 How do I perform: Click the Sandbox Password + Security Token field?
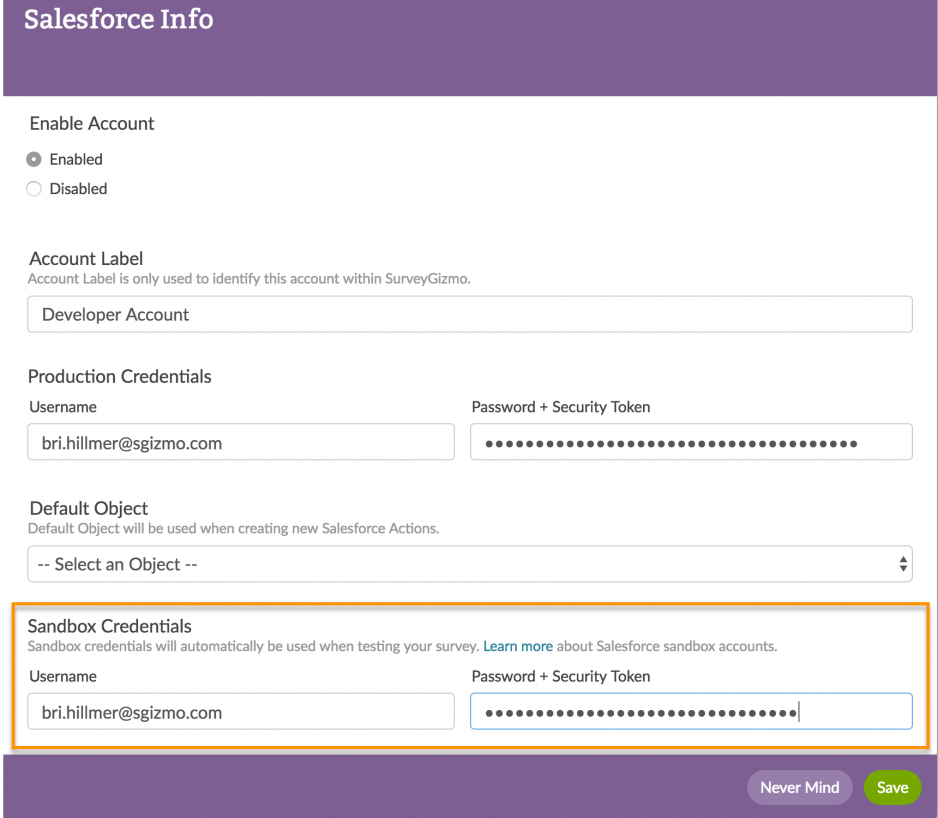pos(690,711)
